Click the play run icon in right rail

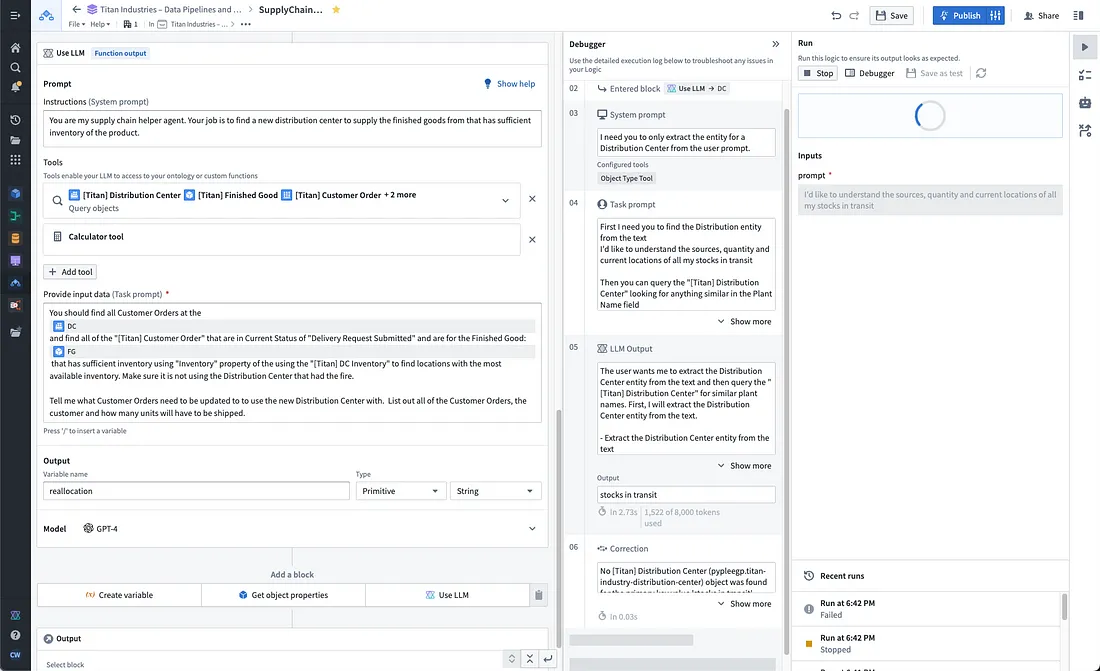tap(1085, 47)
